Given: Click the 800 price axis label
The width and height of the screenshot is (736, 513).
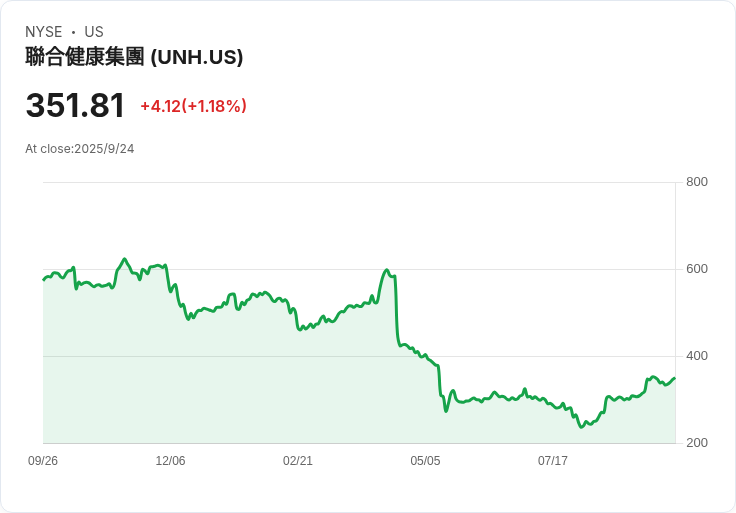Looking at the screenshot, I should click(697, 182).
